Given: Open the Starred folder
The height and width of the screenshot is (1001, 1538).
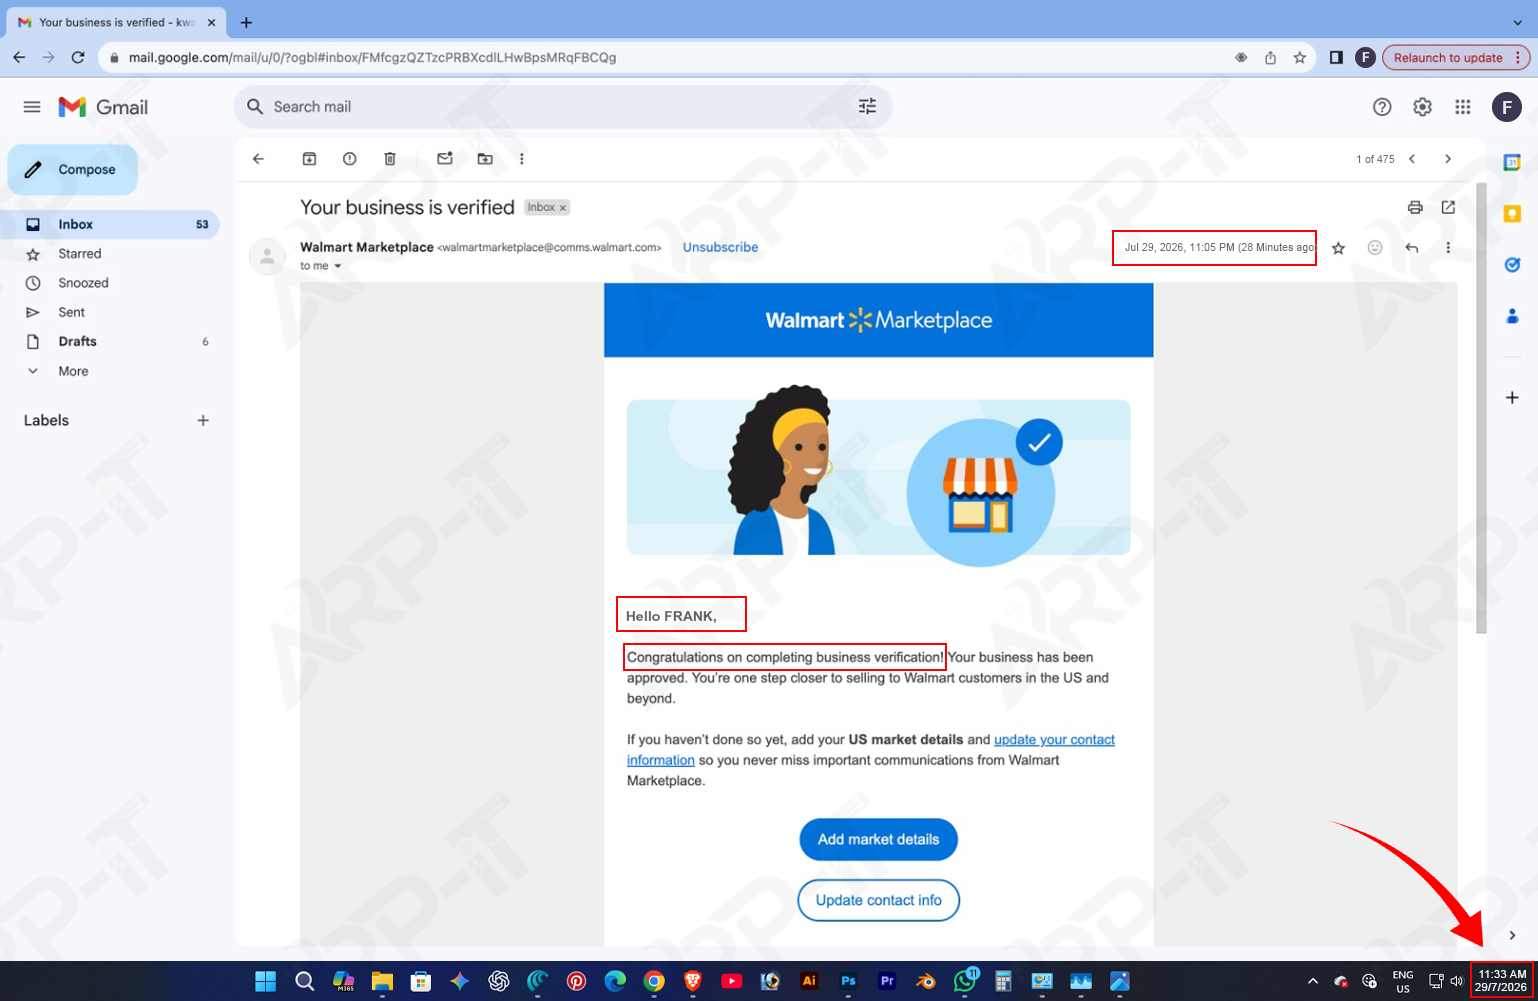Looking at the screenshot, I should tap(110, 254).
